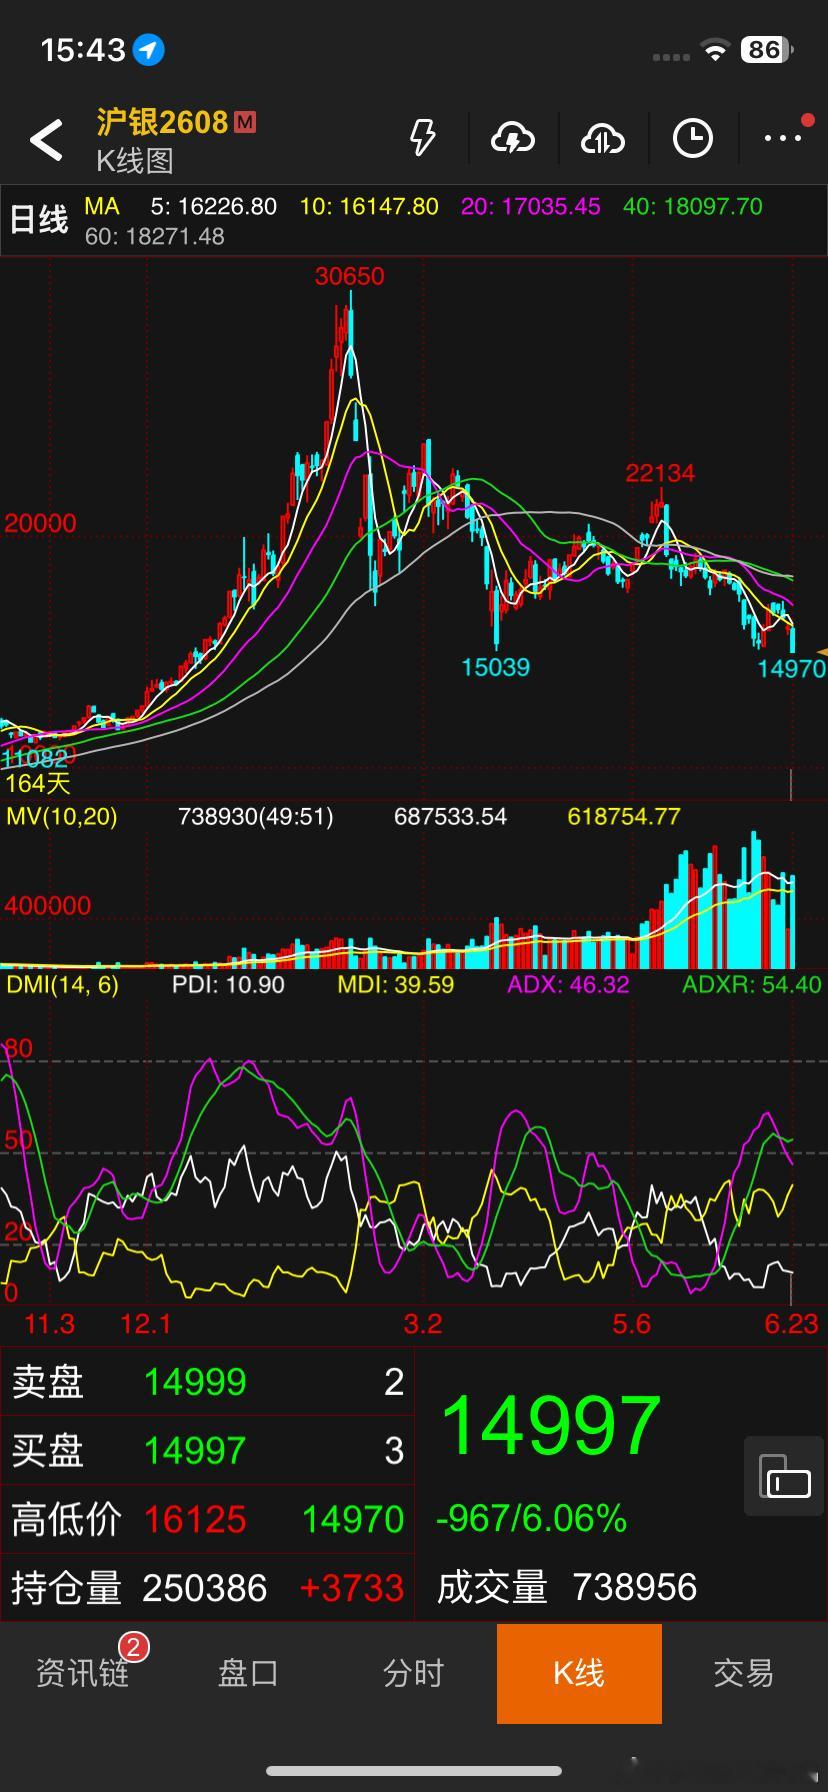This screenshot has height=1792, width=828.
Task: Tap the red notification badge 2
Action: click(x=133, y=1646)
